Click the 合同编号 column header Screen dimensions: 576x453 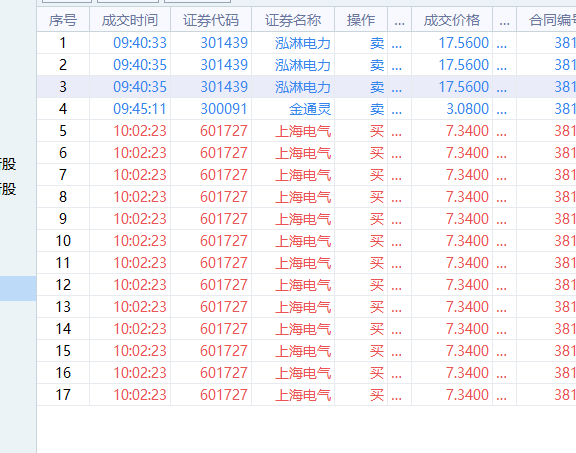pyautogui.click(x=547, y=20)
